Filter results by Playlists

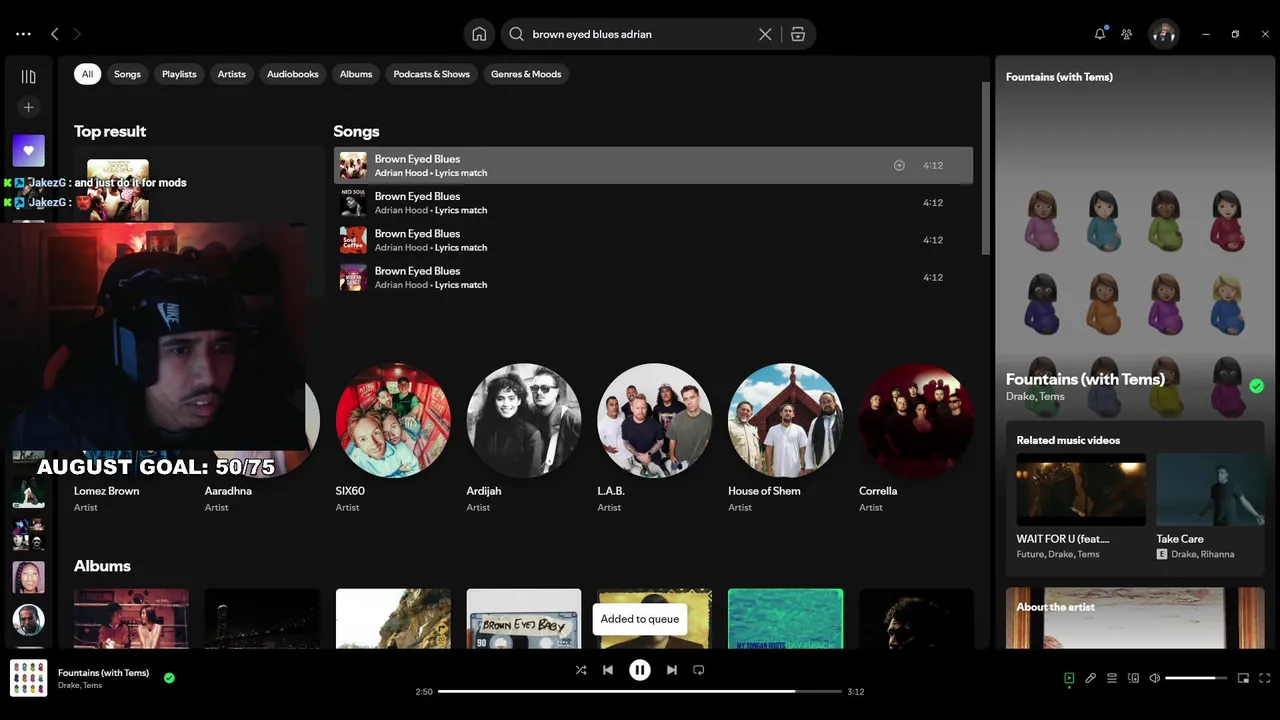point(179,74)
